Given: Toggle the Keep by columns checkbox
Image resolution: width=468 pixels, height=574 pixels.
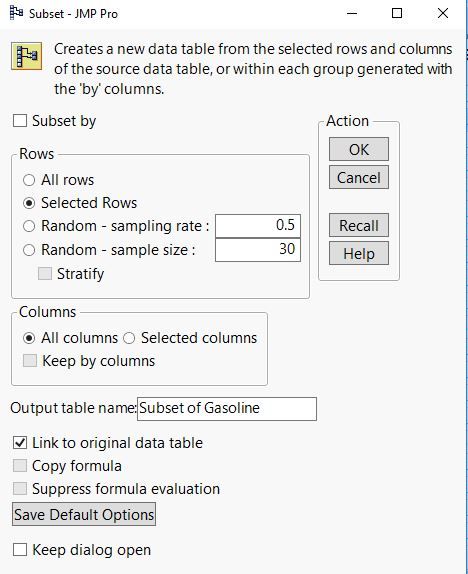Looking at the screenshot, I should point(30,361).
